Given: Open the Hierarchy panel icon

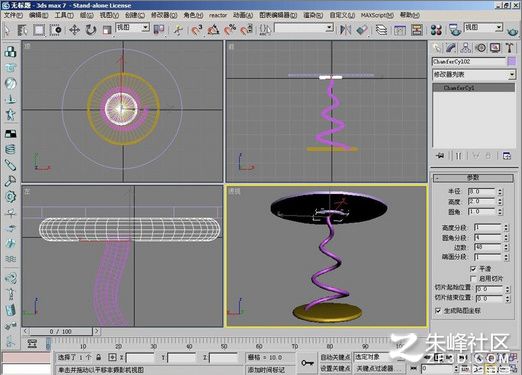Looking at the screenshot, I should [465, 48].
